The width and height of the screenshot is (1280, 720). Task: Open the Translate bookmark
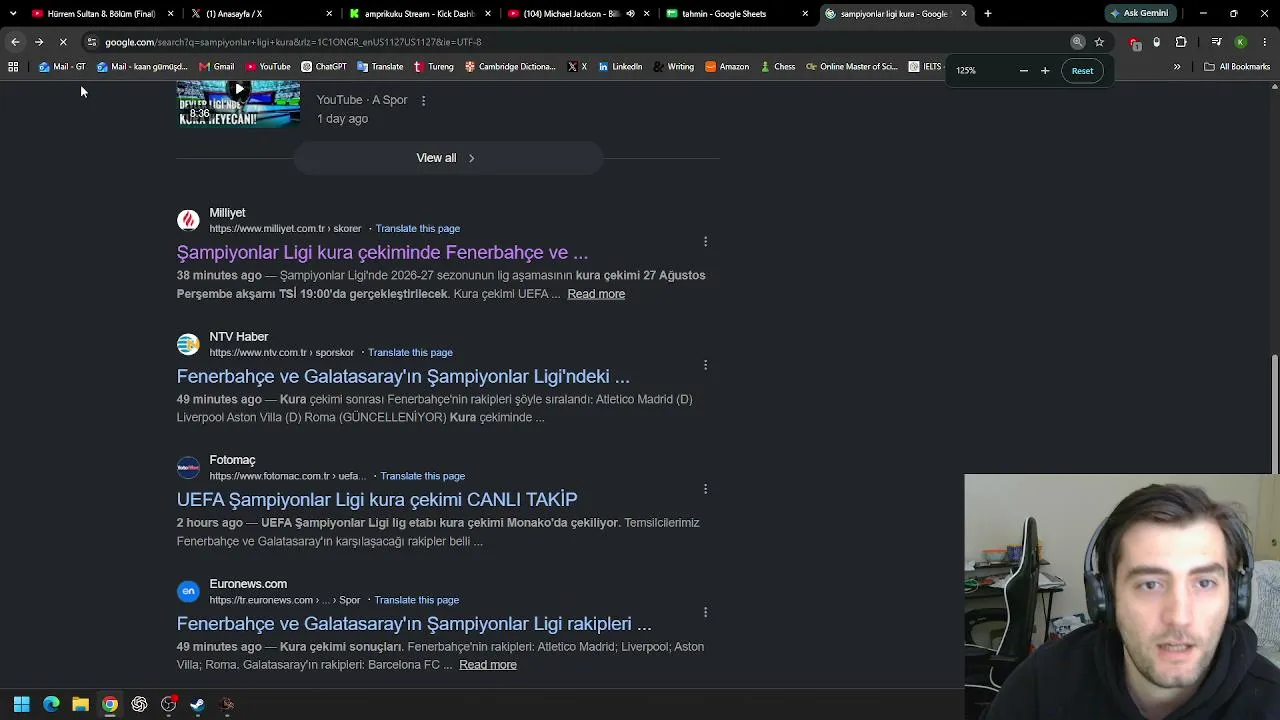pos(380,67)
